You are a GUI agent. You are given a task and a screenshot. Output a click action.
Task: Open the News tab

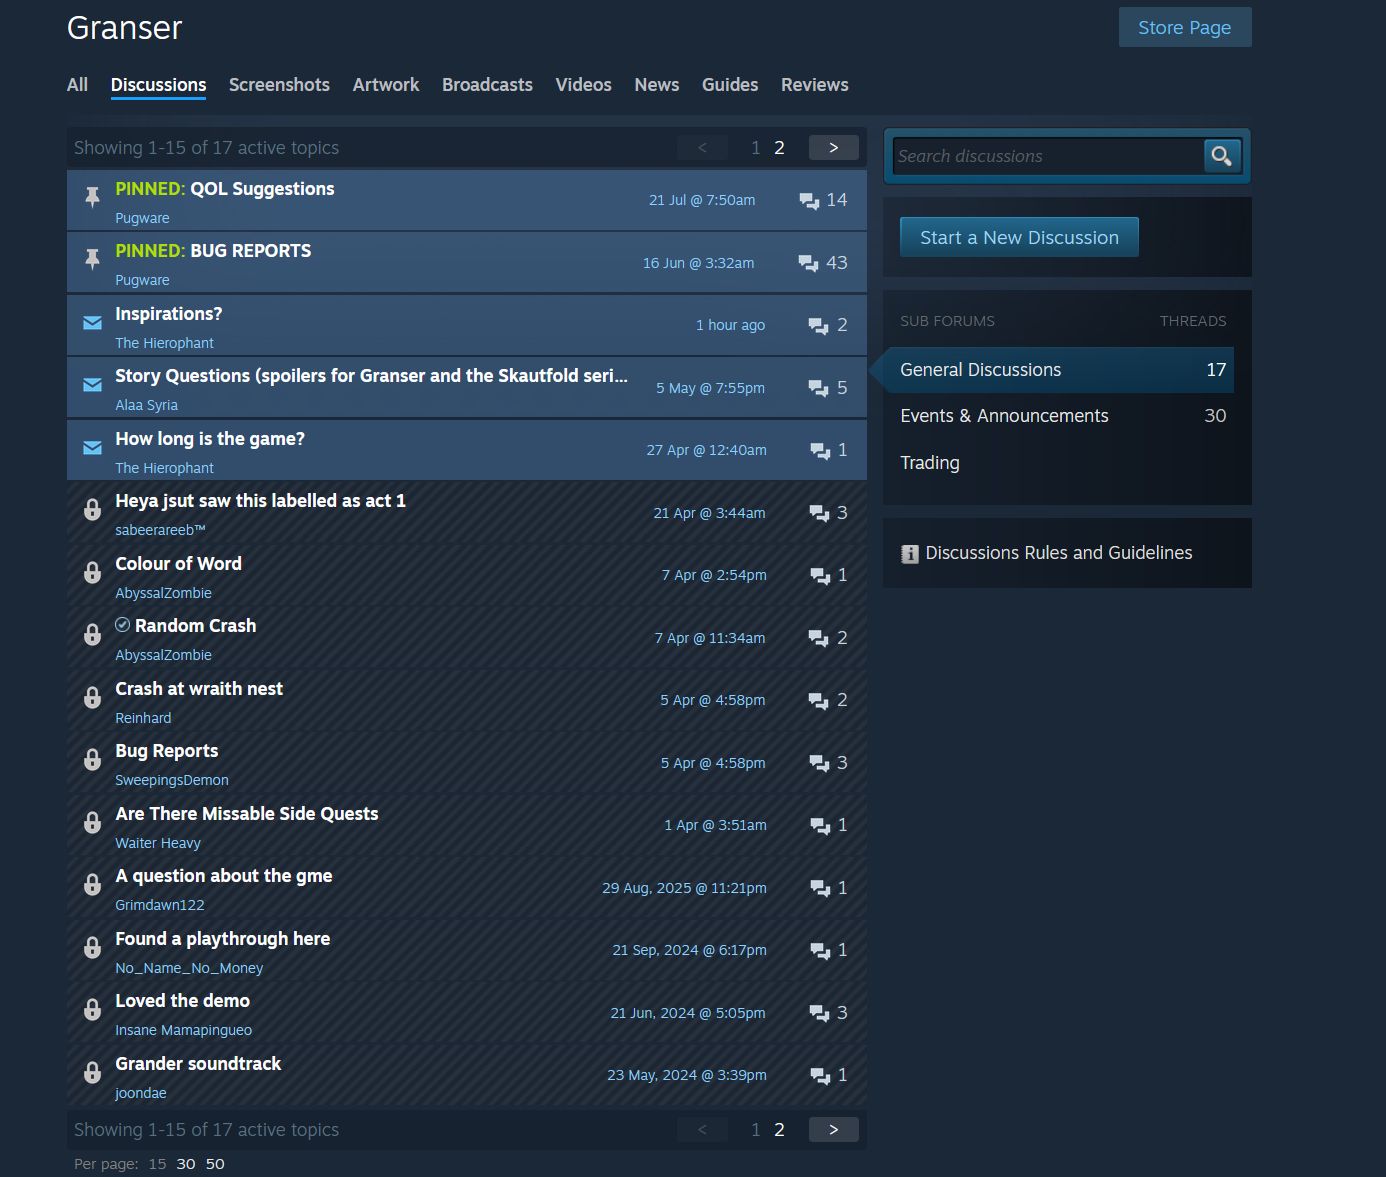point(657,85)
